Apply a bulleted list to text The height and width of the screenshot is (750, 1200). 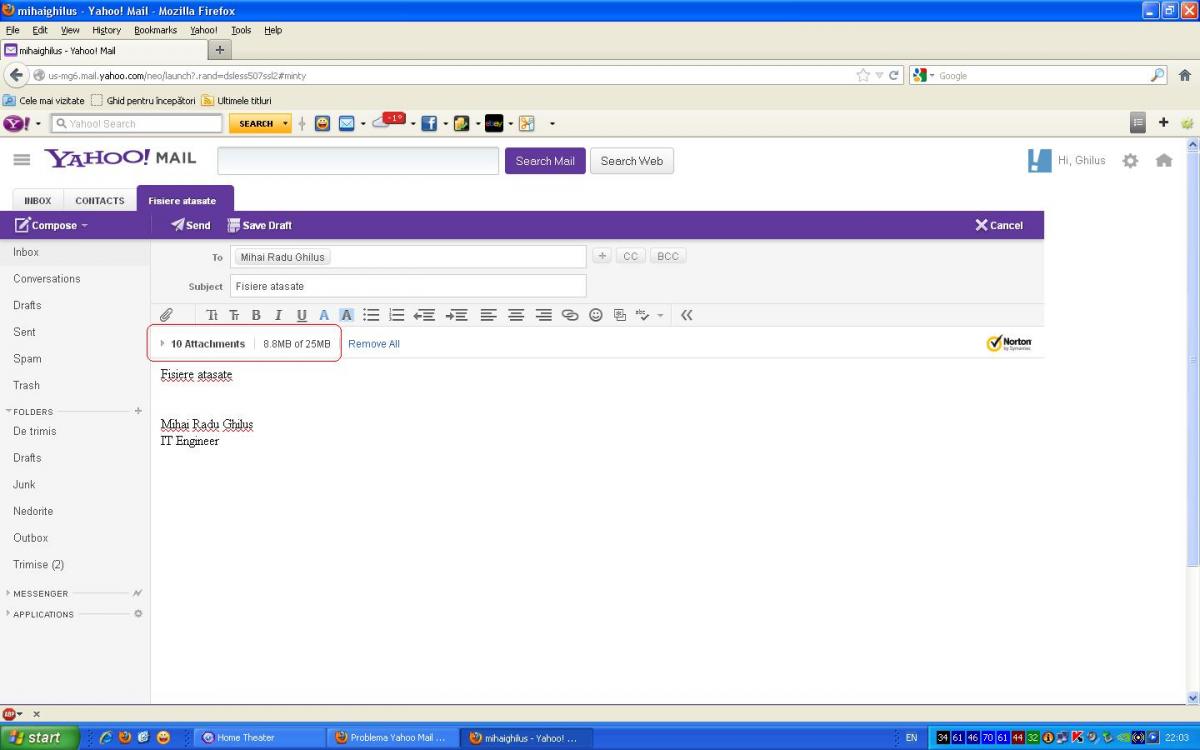(x=371, y=315)
